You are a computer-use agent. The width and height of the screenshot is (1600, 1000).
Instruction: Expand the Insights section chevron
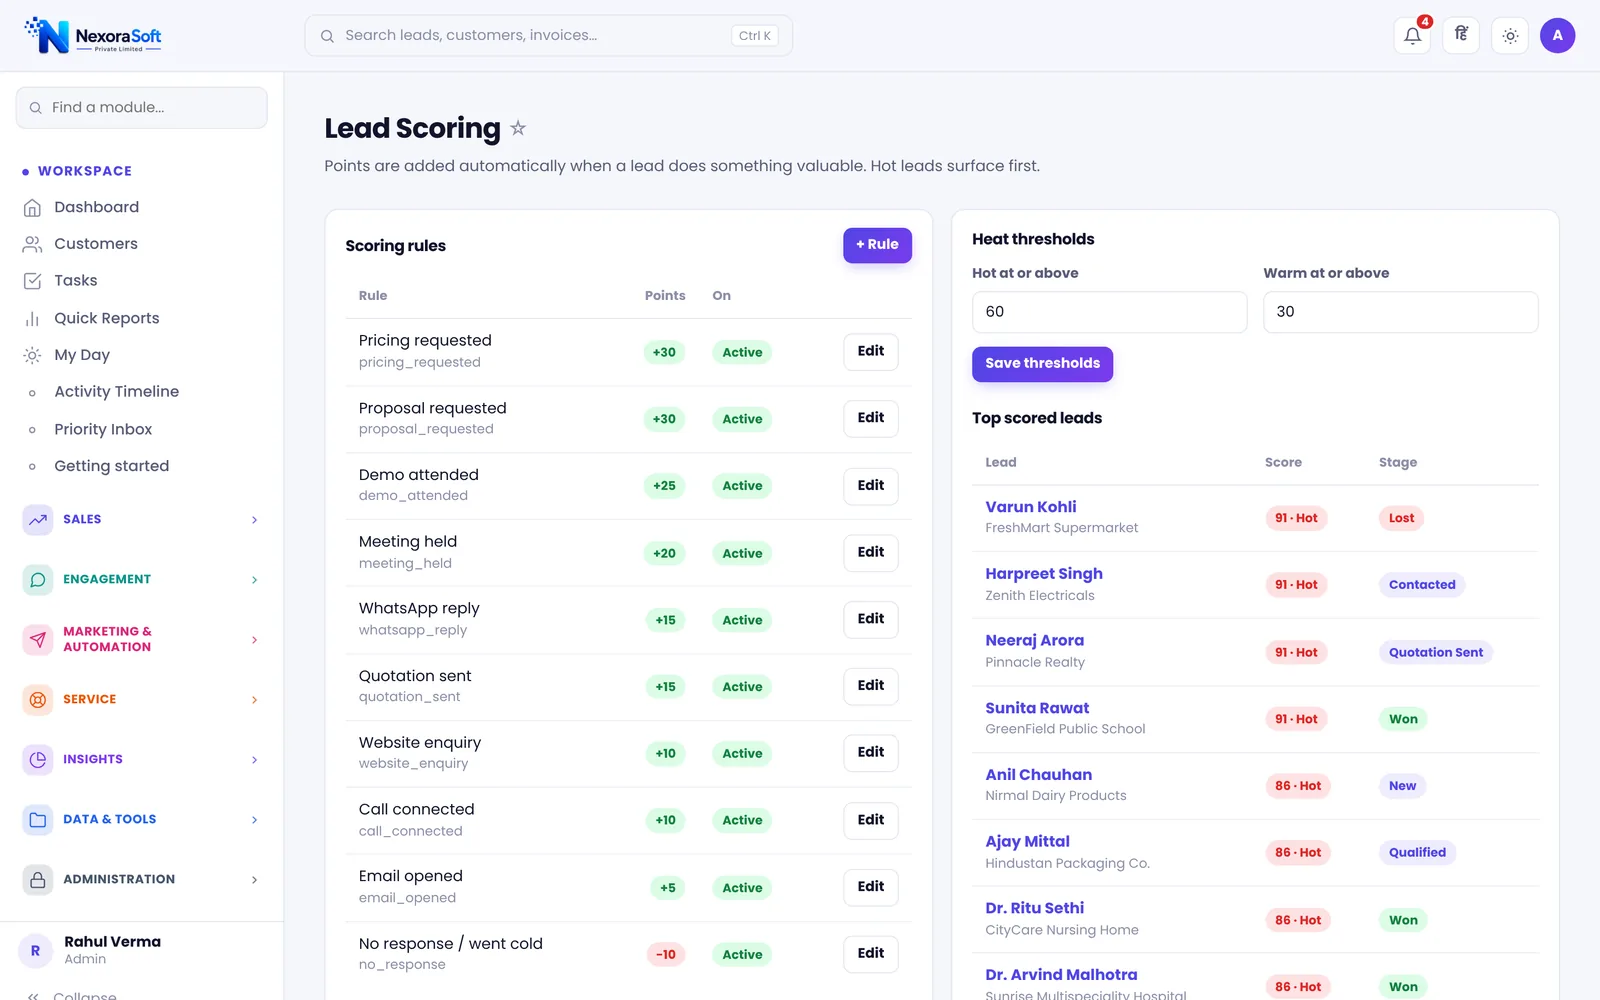click(254, 759)
